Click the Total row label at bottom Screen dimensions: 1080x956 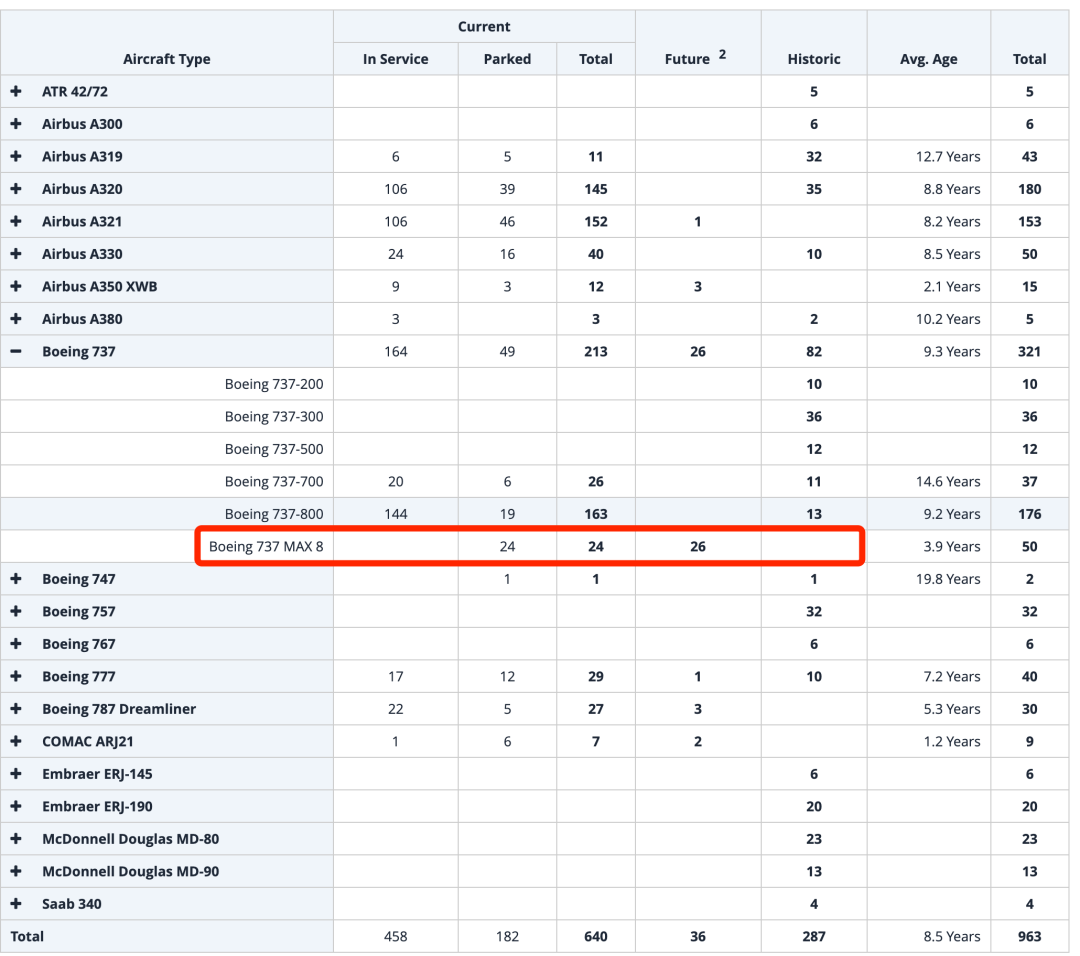coord(27,937)
